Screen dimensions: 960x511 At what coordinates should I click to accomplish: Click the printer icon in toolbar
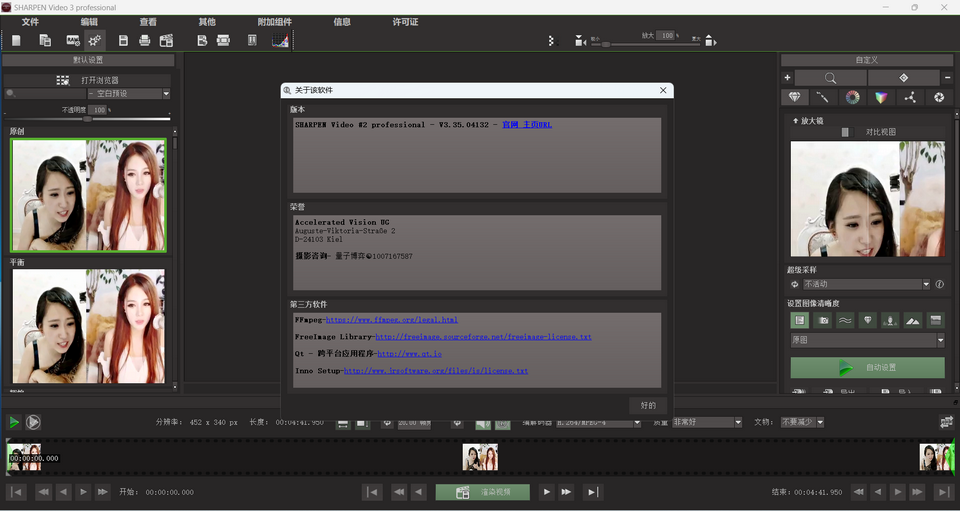tap(144, 40)
